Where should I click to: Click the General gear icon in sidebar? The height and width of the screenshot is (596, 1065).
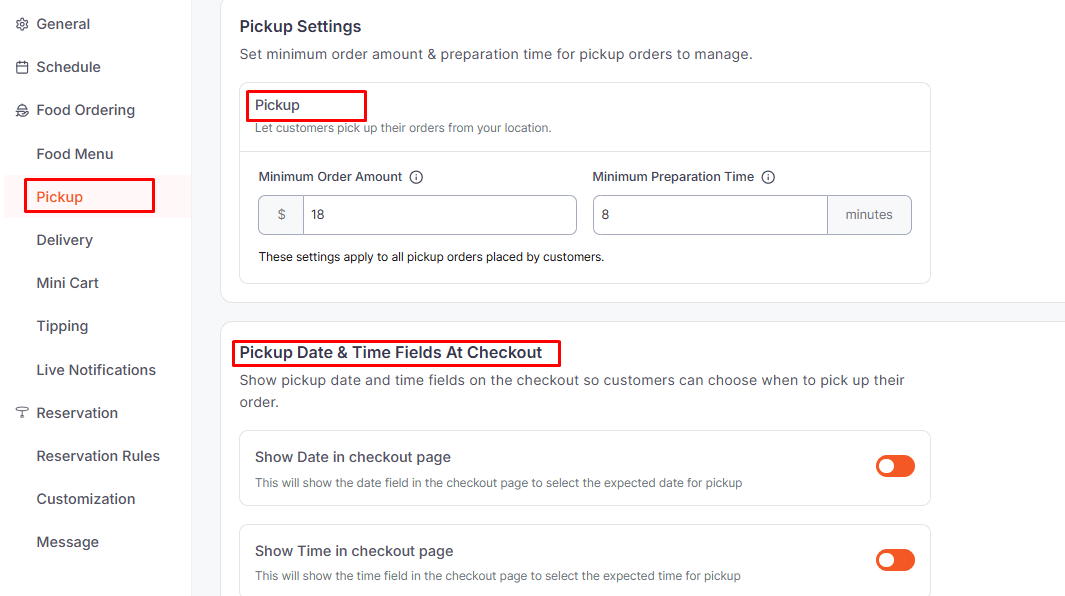point(22,24)
